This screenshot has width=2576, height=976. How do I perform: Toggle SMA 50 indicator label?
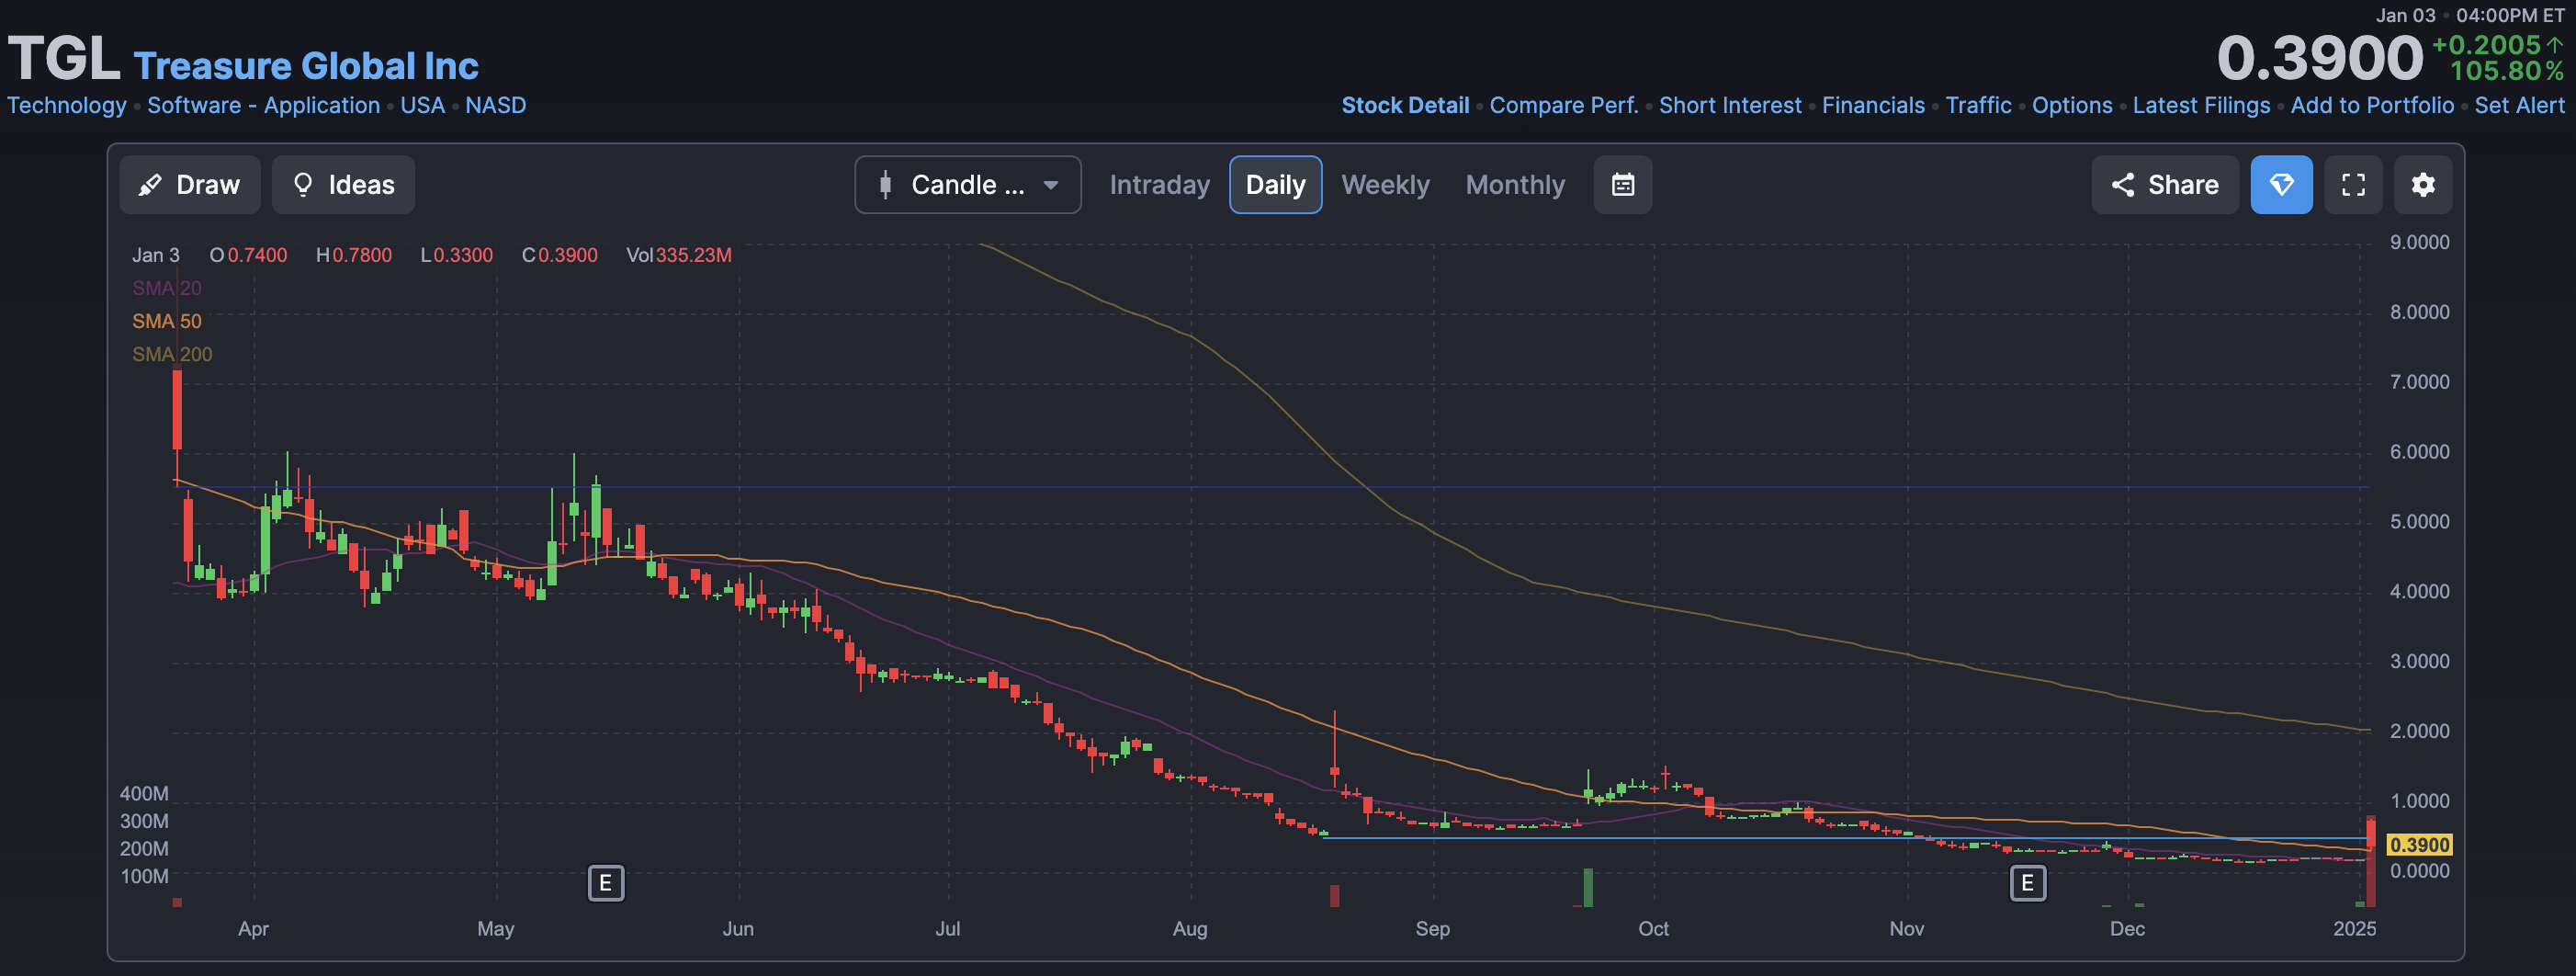[x=167, y=321]
